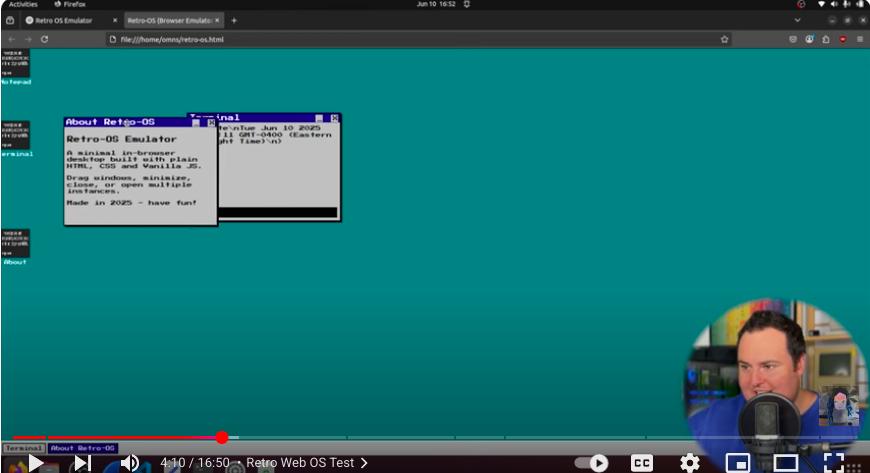Expand the 'Retro Web OS Test' chapter chevron
The height and width of the screenshot is (473, 870).
coord(364,462)
